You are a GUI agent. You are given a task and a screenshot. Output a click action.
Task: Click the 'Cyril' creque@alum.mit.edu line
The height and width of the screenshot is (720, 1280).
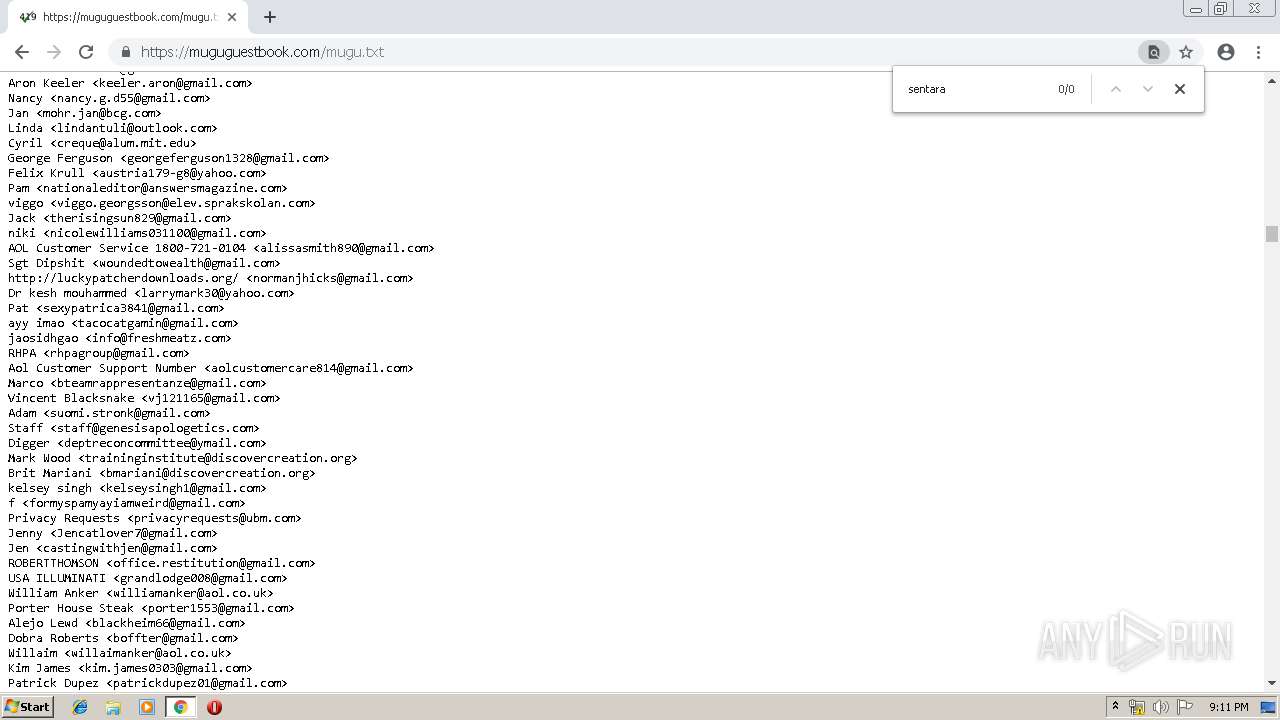click(x=102, y=143)
